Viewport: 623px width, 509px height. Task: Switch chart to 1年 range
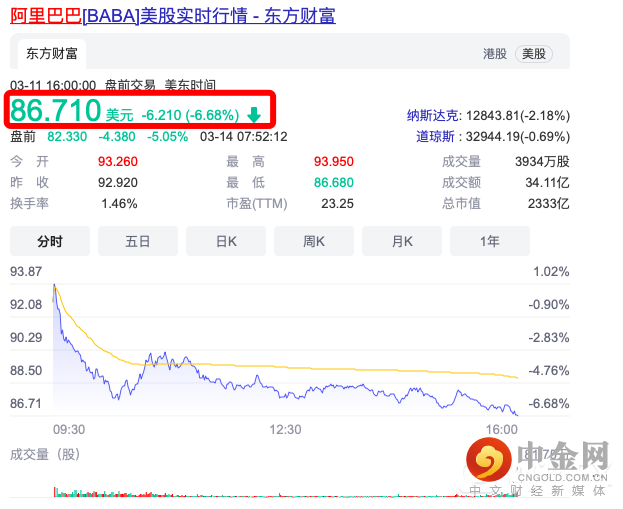(490, 241)
